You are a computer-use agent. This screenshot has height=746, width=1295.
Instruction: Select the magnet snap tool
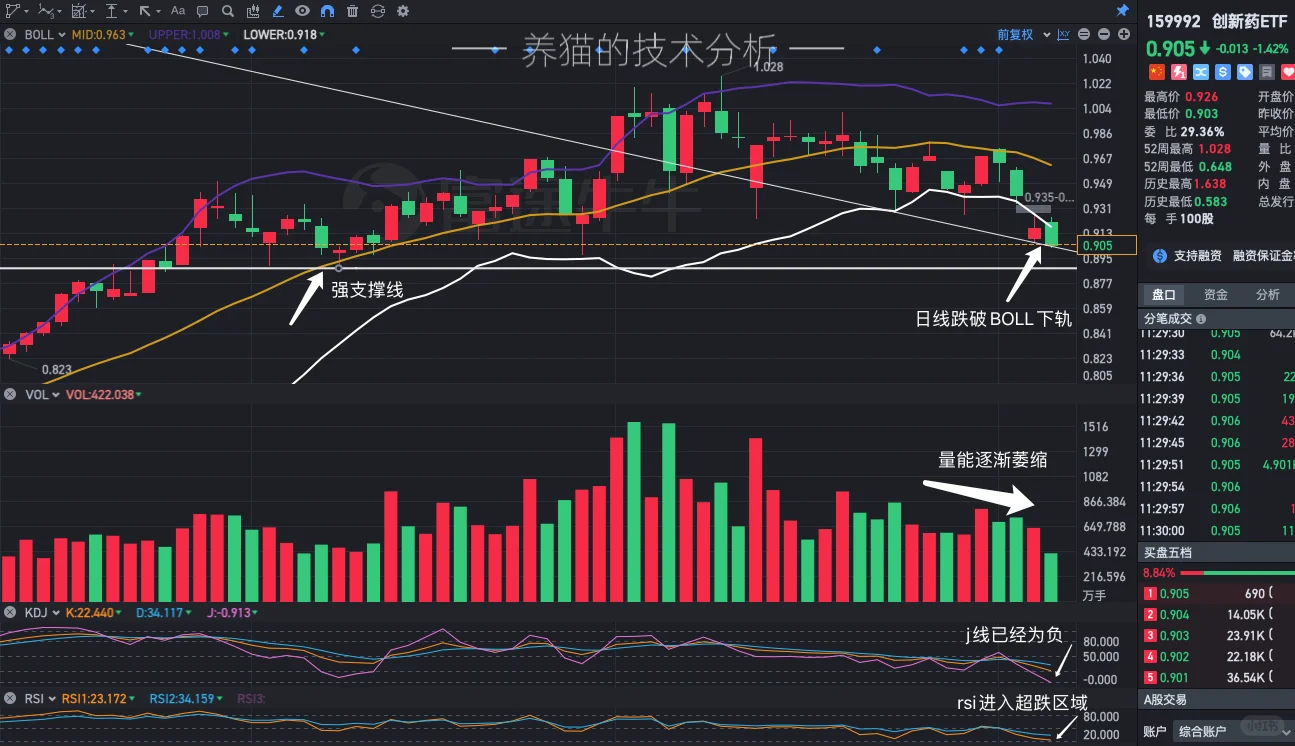click(327, 11)
